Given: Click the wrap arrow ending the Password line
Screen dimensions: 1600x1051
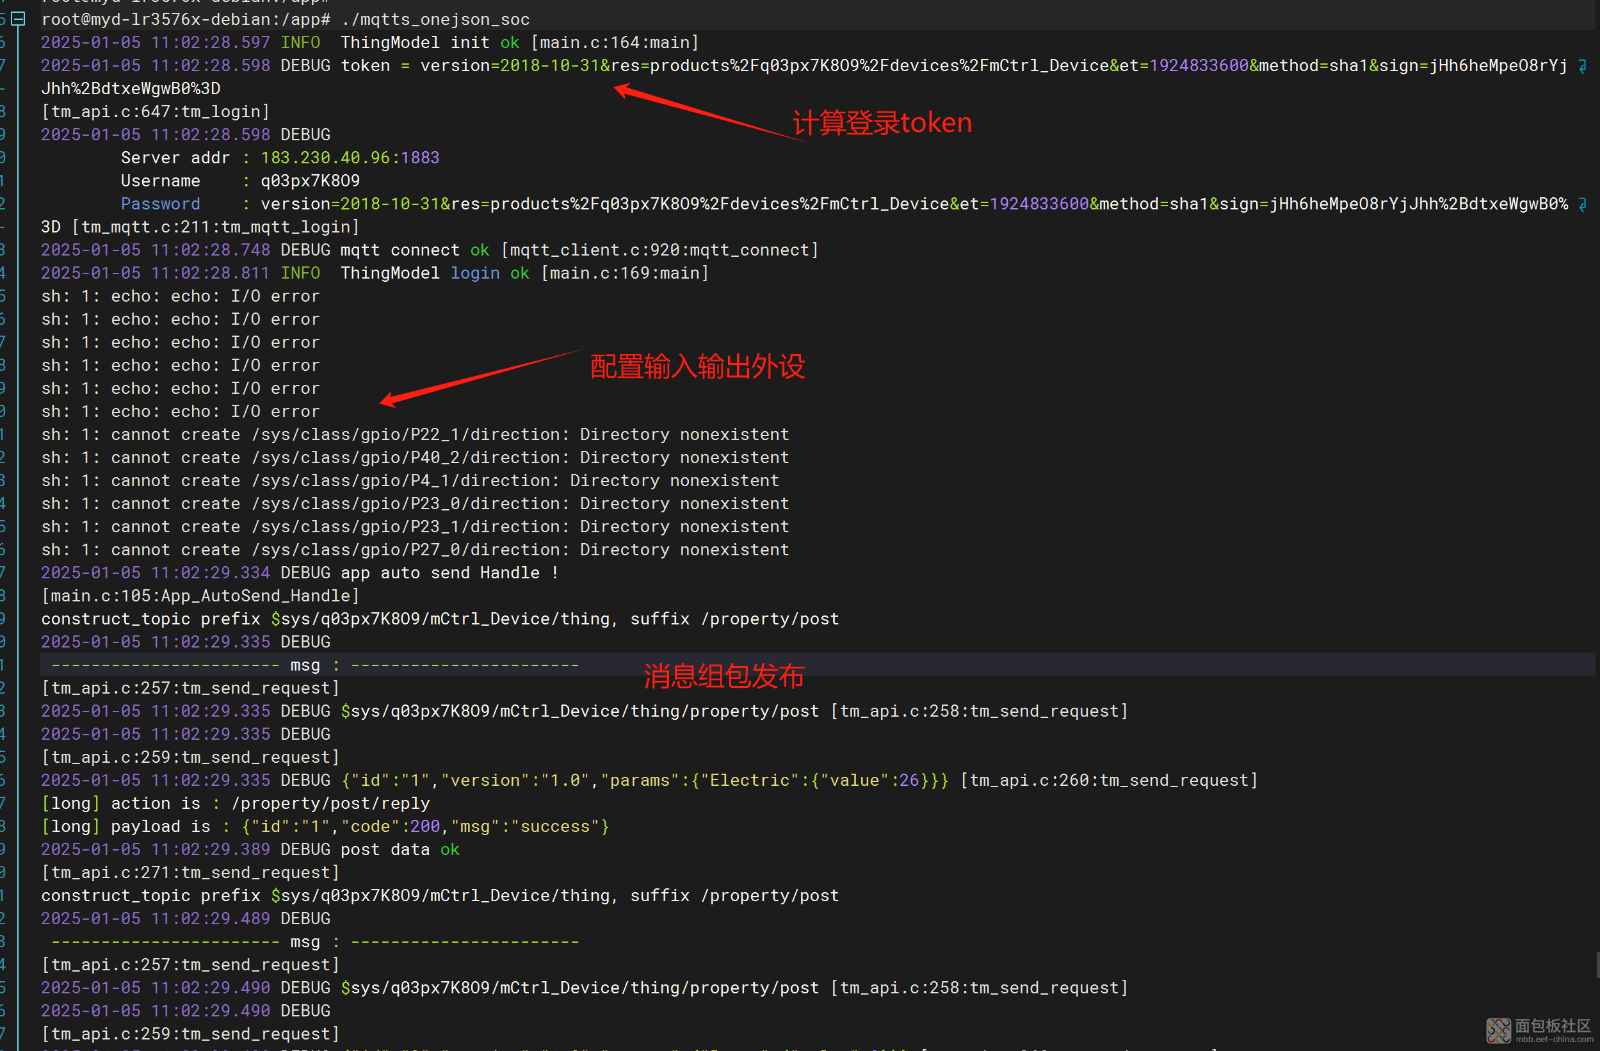Looking at the screenshot, I should point(1582,204).
